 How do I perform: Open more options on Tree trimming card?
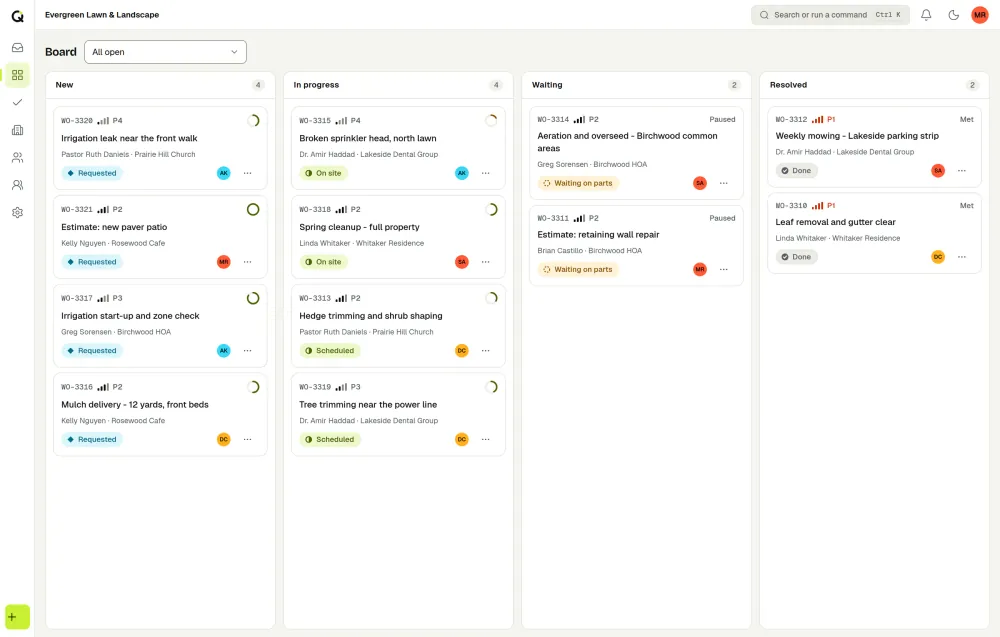click(485, 439)
